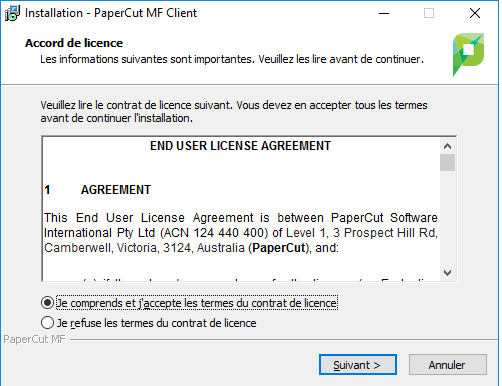The width and height of the screenshot is (502, 386).
Task: Click the 'Je refuse les termes du contrat' label
Action: 156,323
